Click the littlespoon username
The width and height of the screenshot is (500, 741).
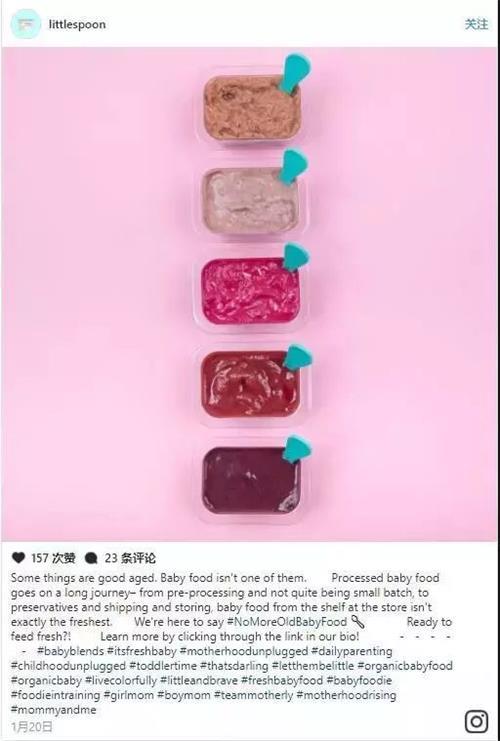(77, 24)
